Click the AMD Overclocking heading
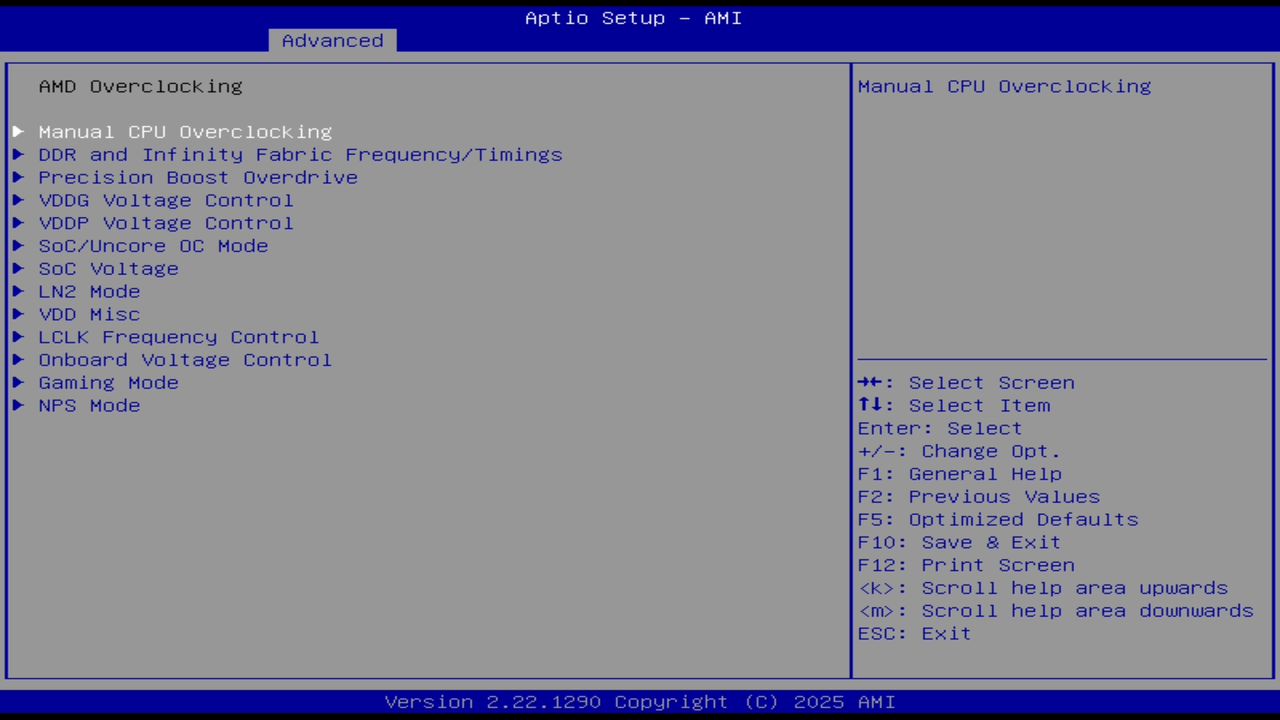 [140, 86]
